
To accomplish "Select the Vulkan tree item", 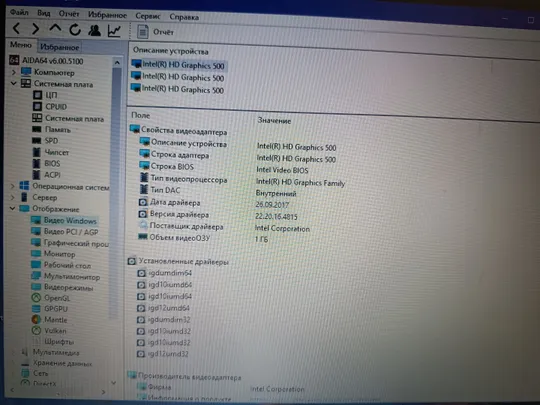I will point(49,331).
